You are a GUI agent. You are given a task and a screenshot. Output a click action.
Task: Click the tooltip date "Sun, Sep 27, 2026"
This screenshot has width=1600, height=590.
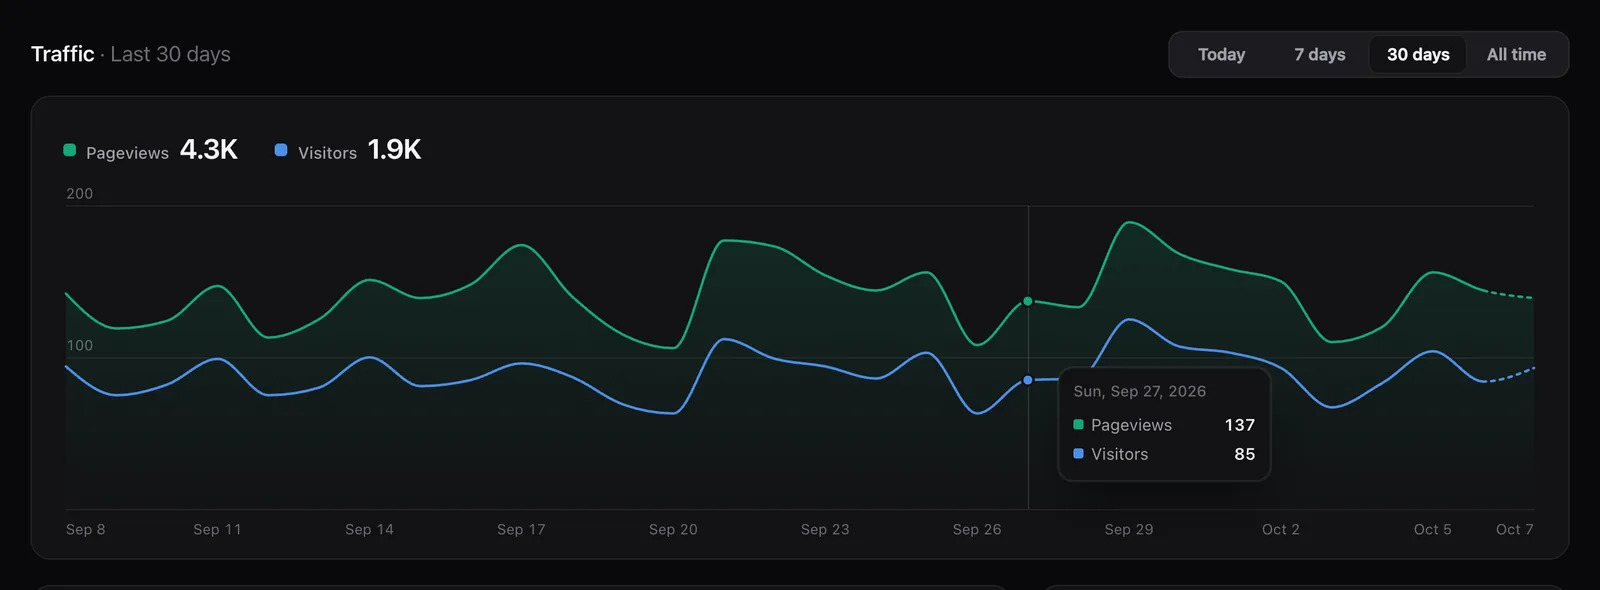[1140, 391]
